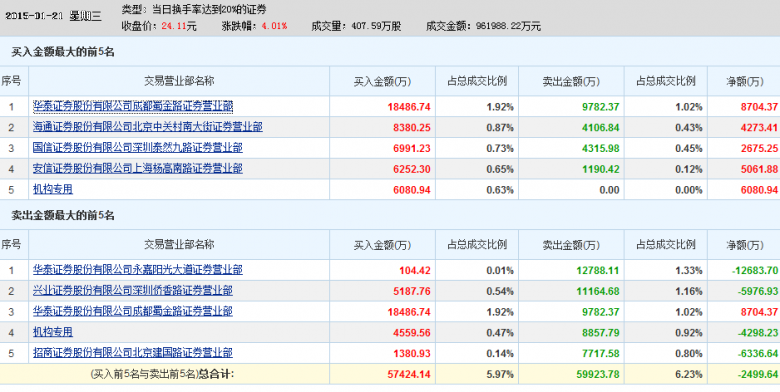The height and width of the screenshot is (392, 780).
Task: Click 交易营业部名称 header in top-buy table
Action: pyautogui.click(x=179, y=81)
